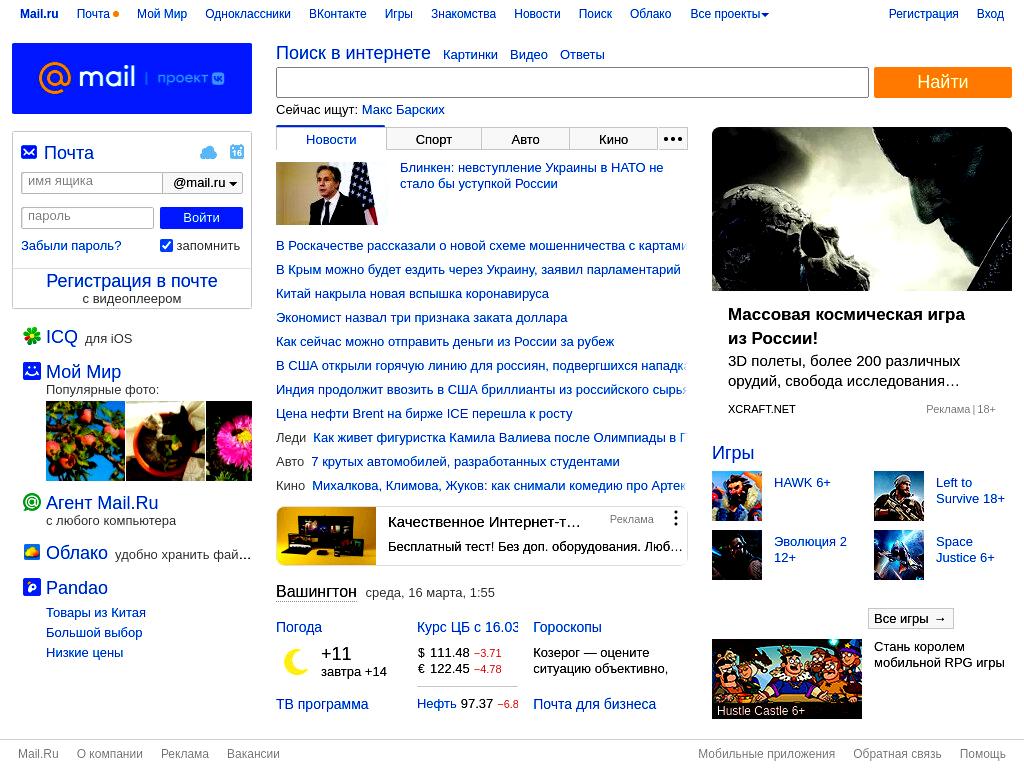
Task: Open the calendar icon in Почта panel
Action: 236,152
